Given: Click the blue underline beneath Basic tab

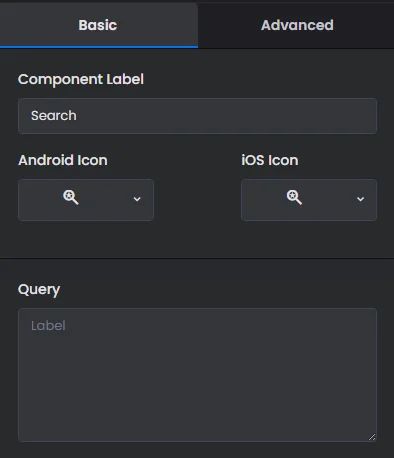Looking at the screenshot, I should coord(99,47).
